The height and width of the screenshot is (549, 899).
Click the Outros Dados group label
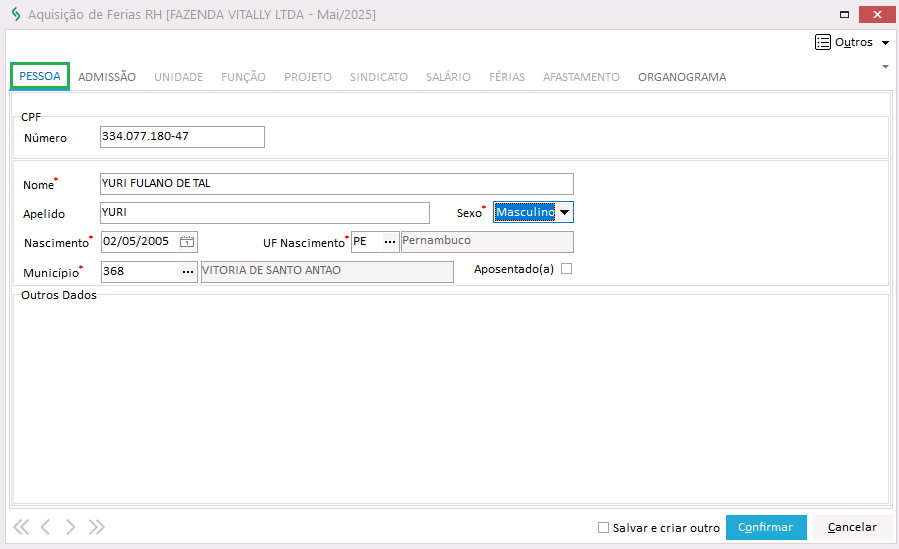58,295
